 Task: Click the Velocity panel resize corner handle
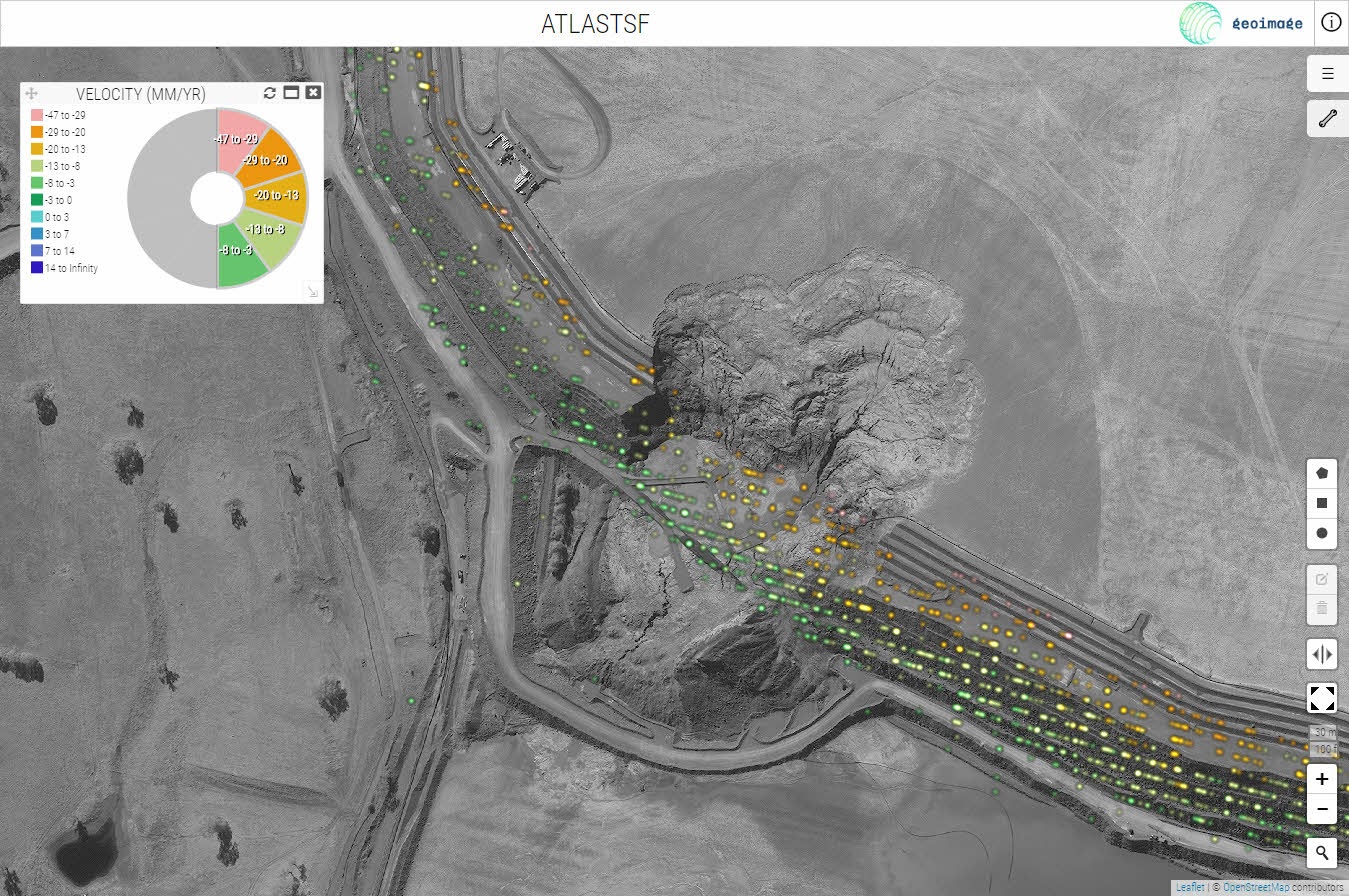[312, 291]
